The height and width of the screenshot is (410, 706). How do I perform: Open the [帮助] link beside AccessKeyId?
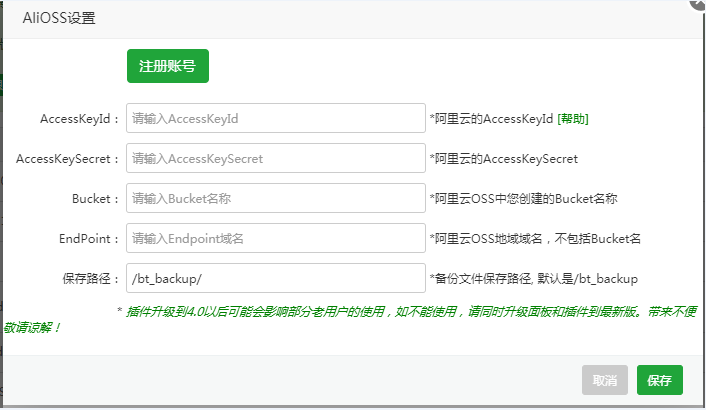(x=573, y=119)
